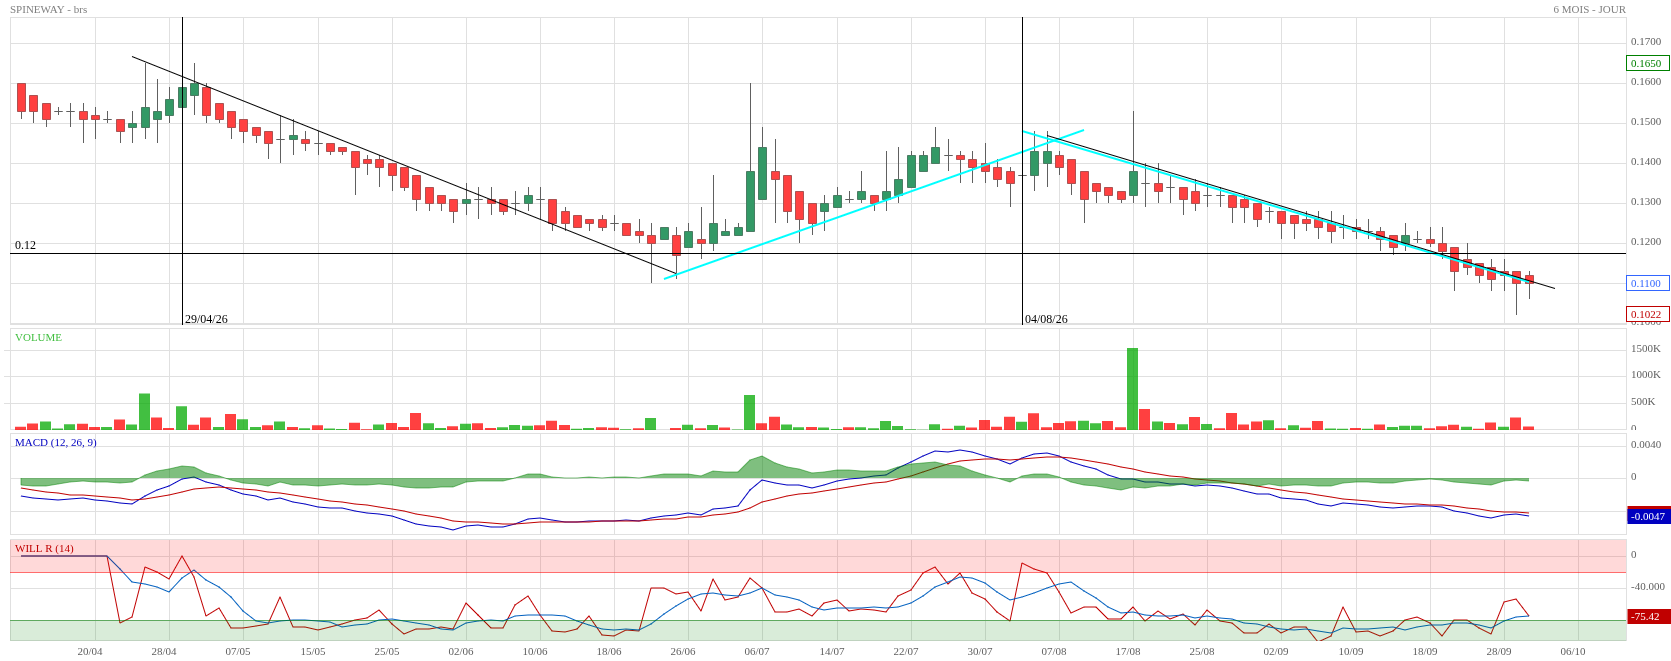Click the VOLUME panel label
Viewport: 1671px width, 661px height.
click(x=38, y=337)
